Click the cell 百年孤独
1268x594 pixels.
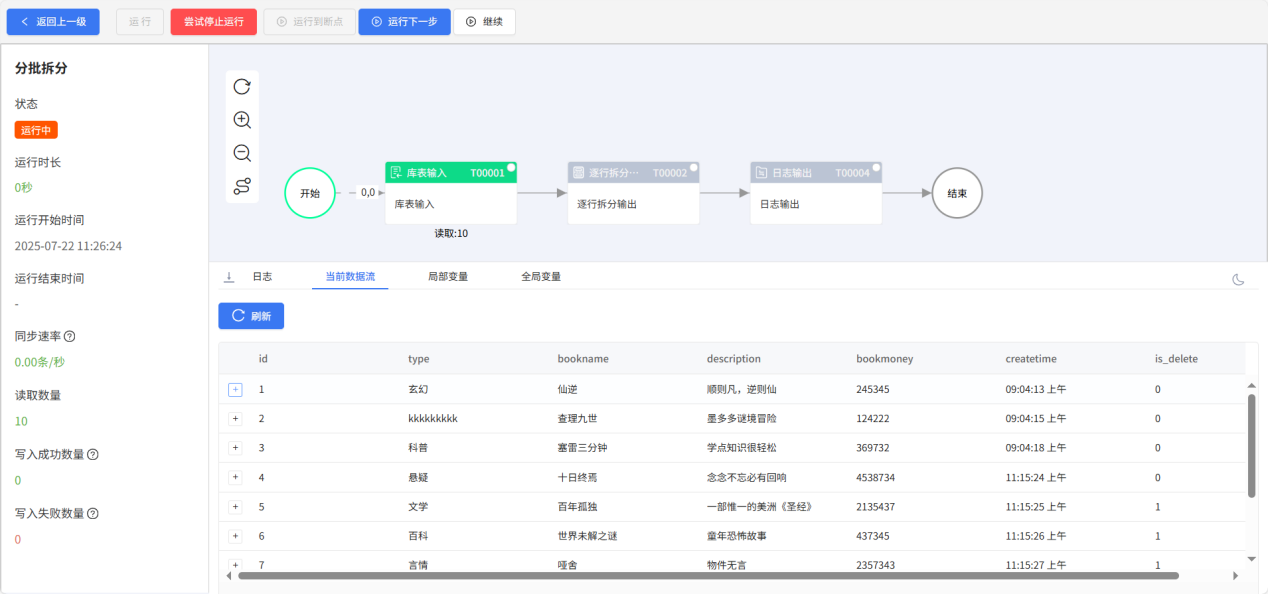click(x=578, y=507)
